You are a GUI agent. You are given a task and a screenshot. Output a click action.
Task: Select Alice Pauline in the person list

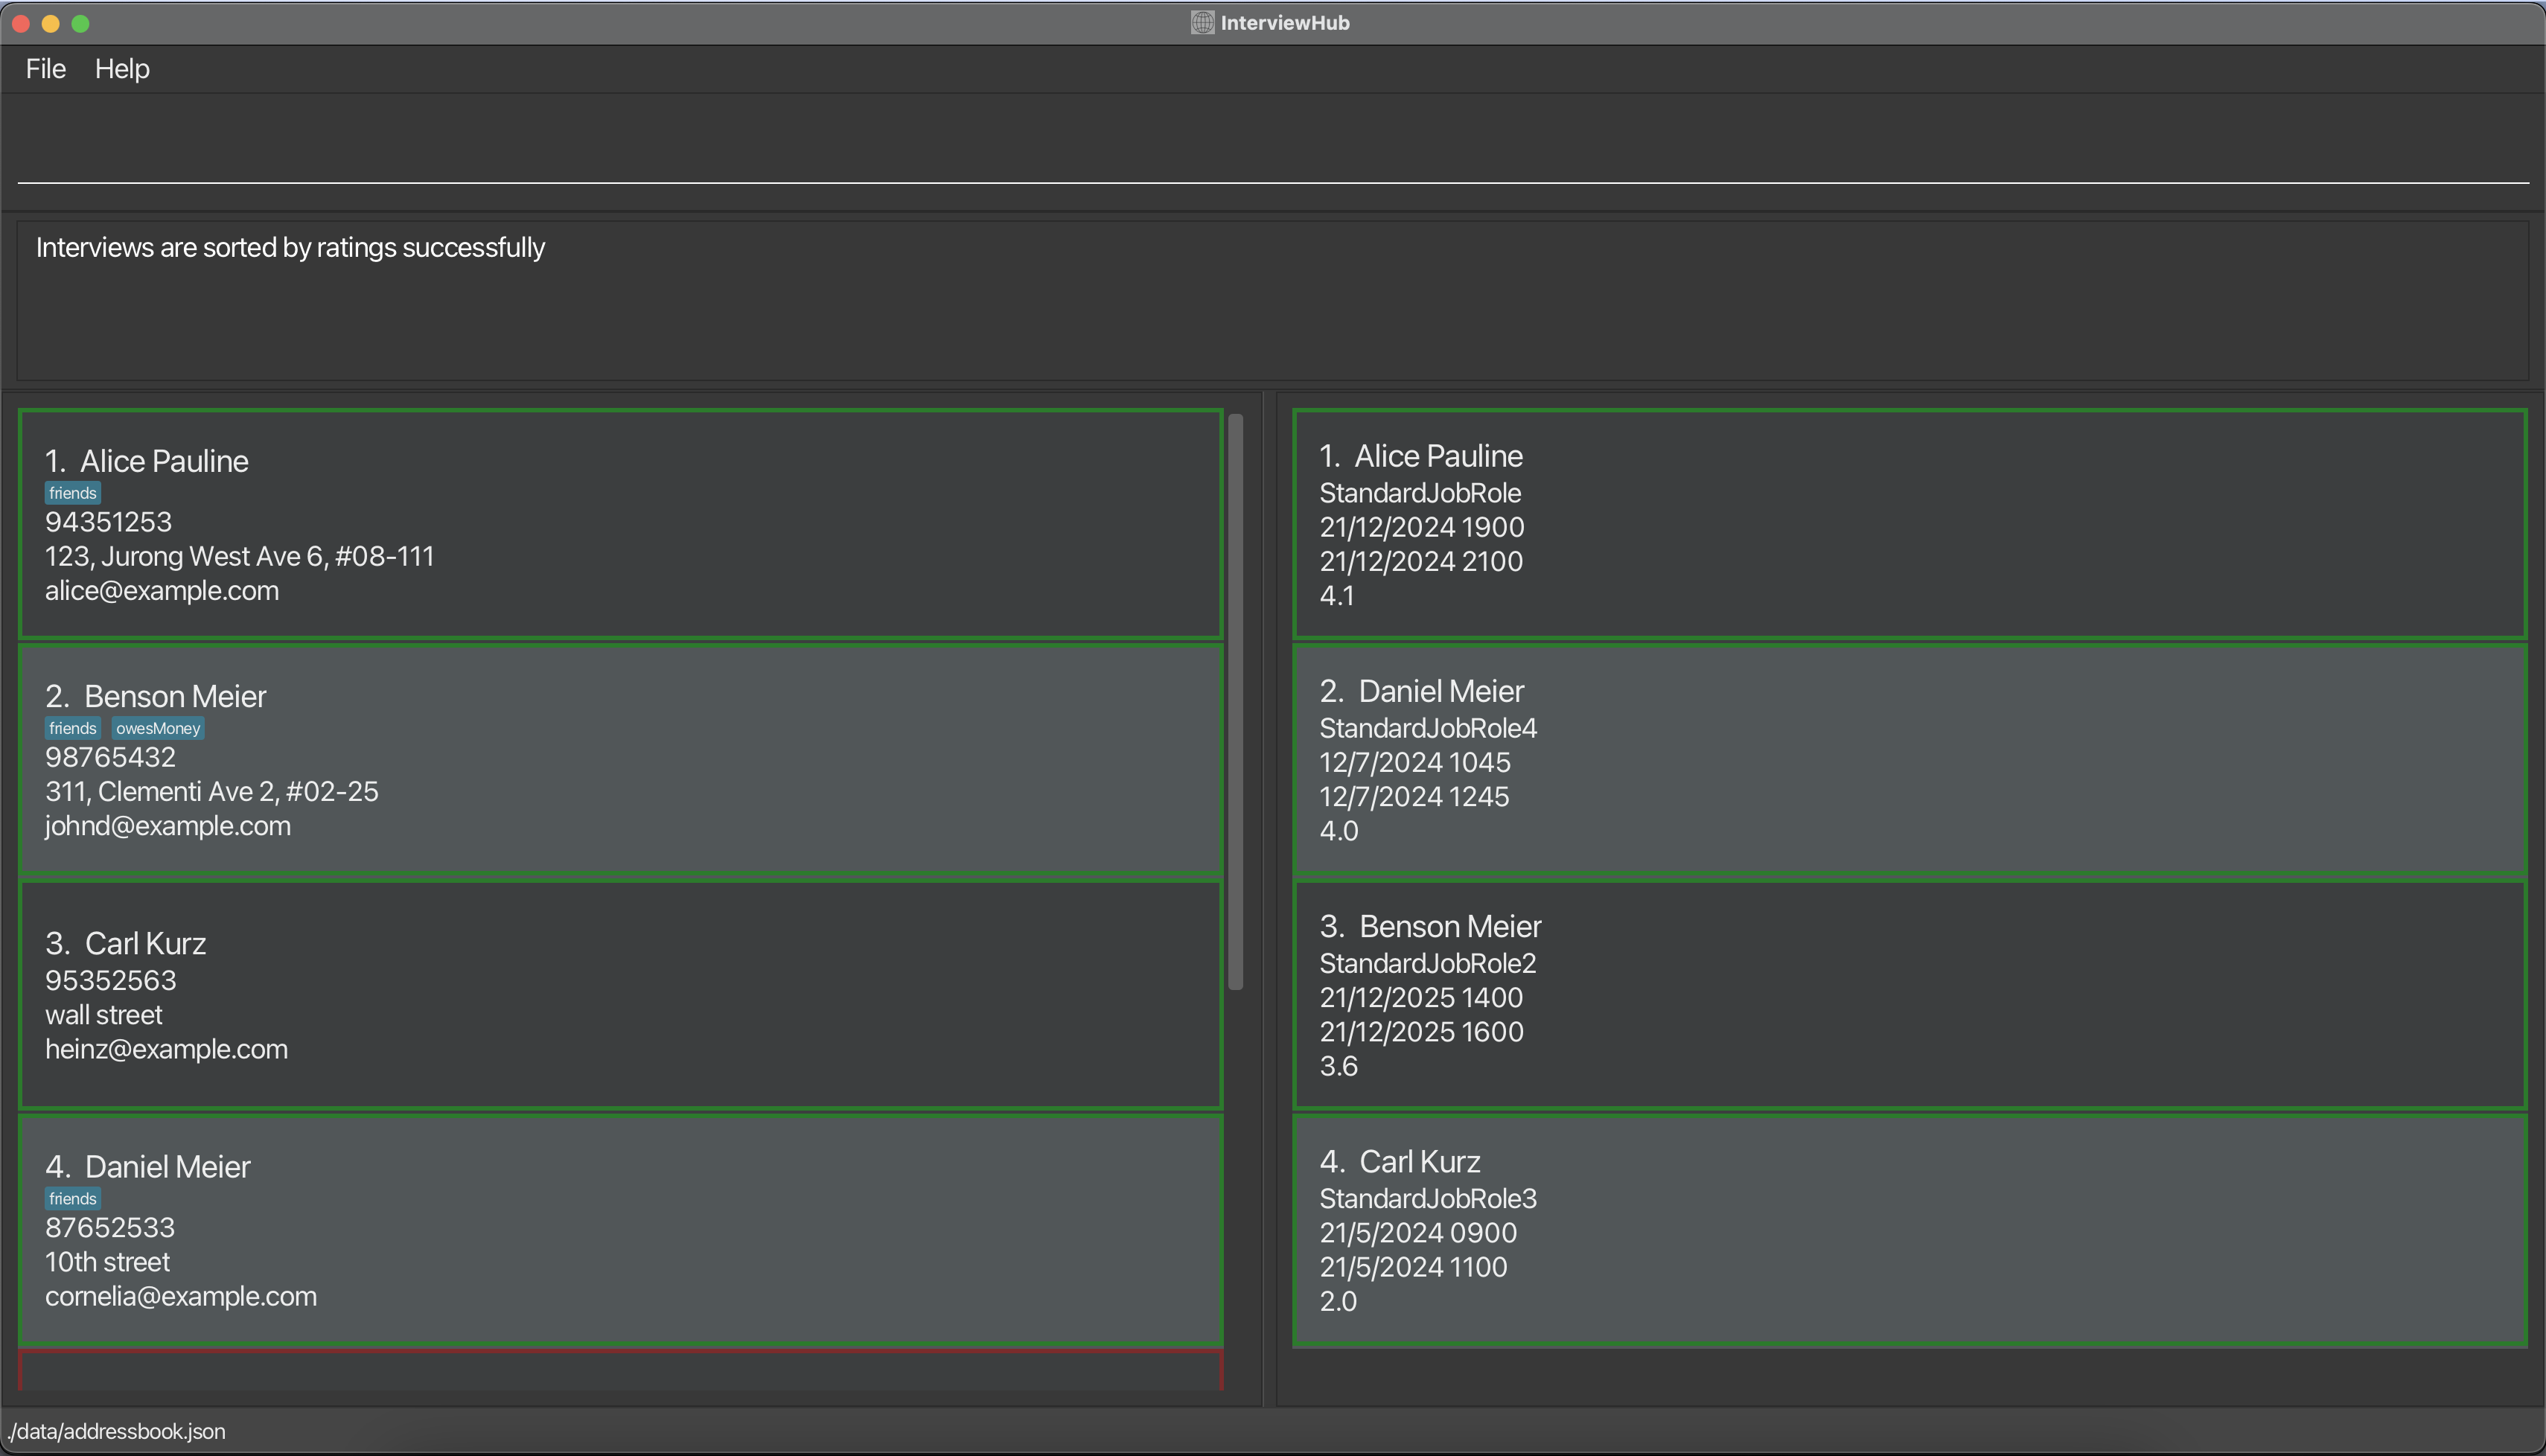621,524
